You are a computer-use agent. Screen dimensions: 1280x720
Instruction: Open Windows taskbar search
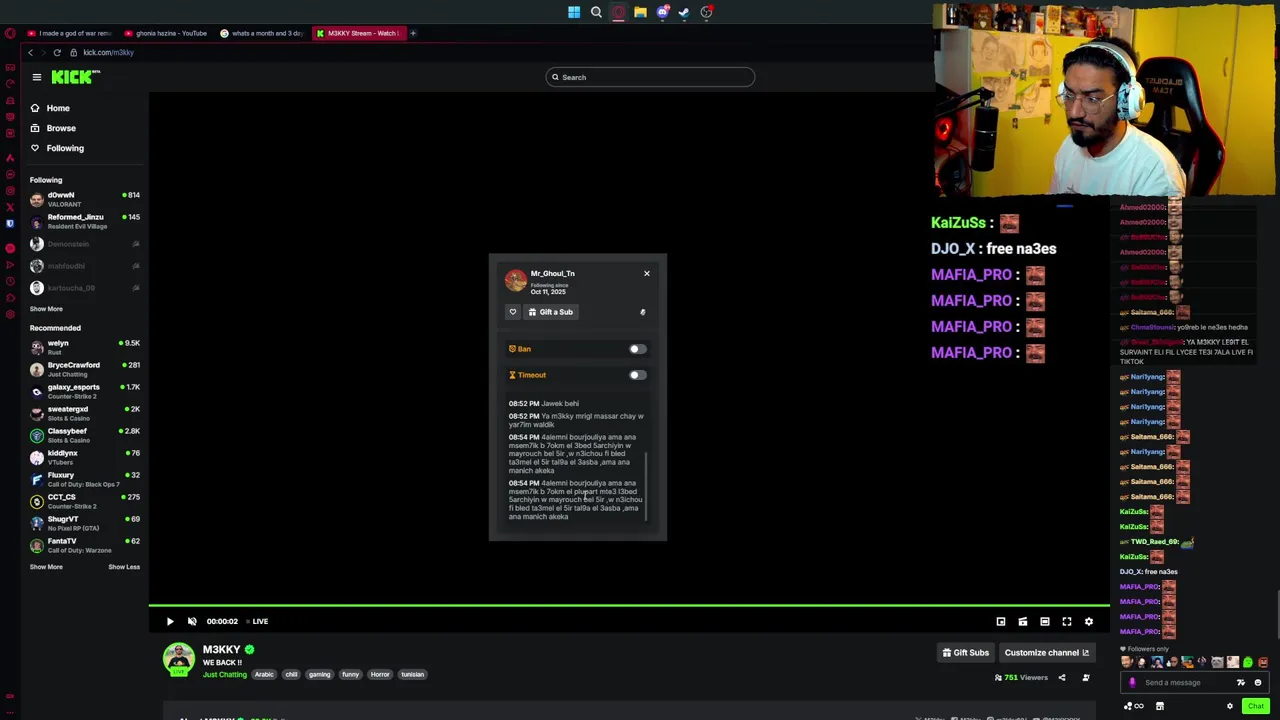(x=596, y=12)
